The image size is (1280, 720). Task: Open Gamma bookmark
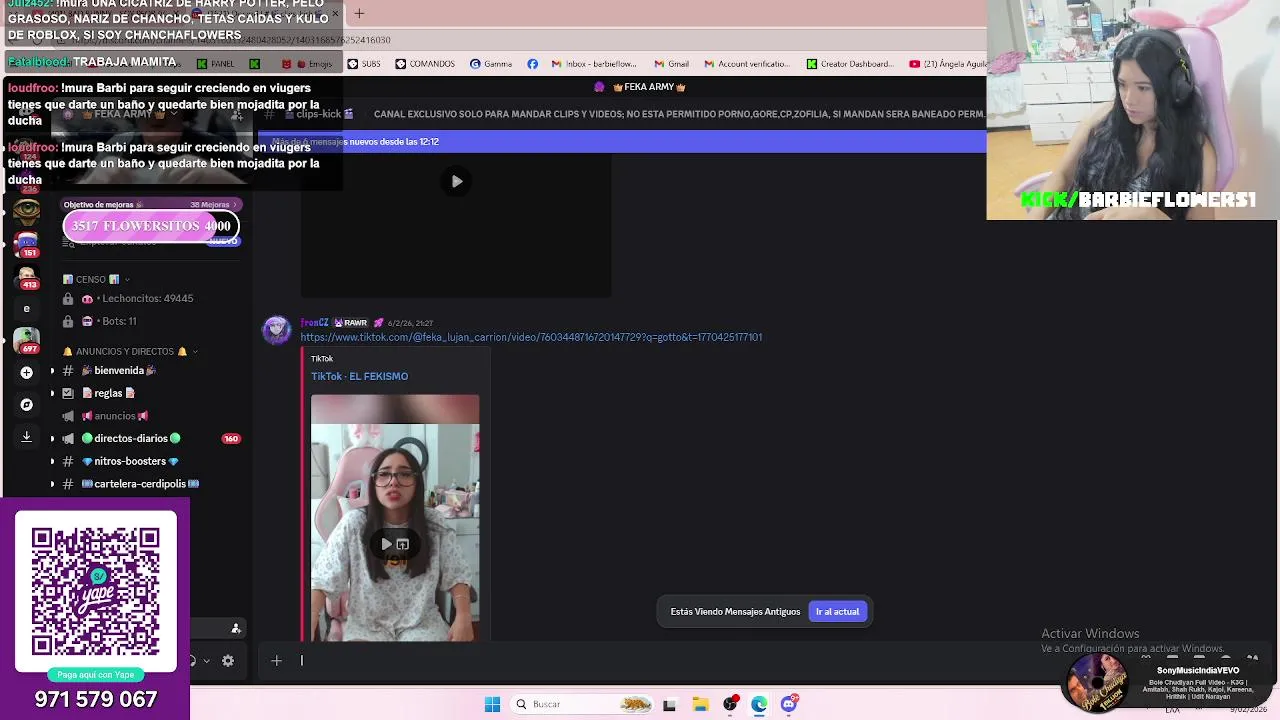pos(491,64)
